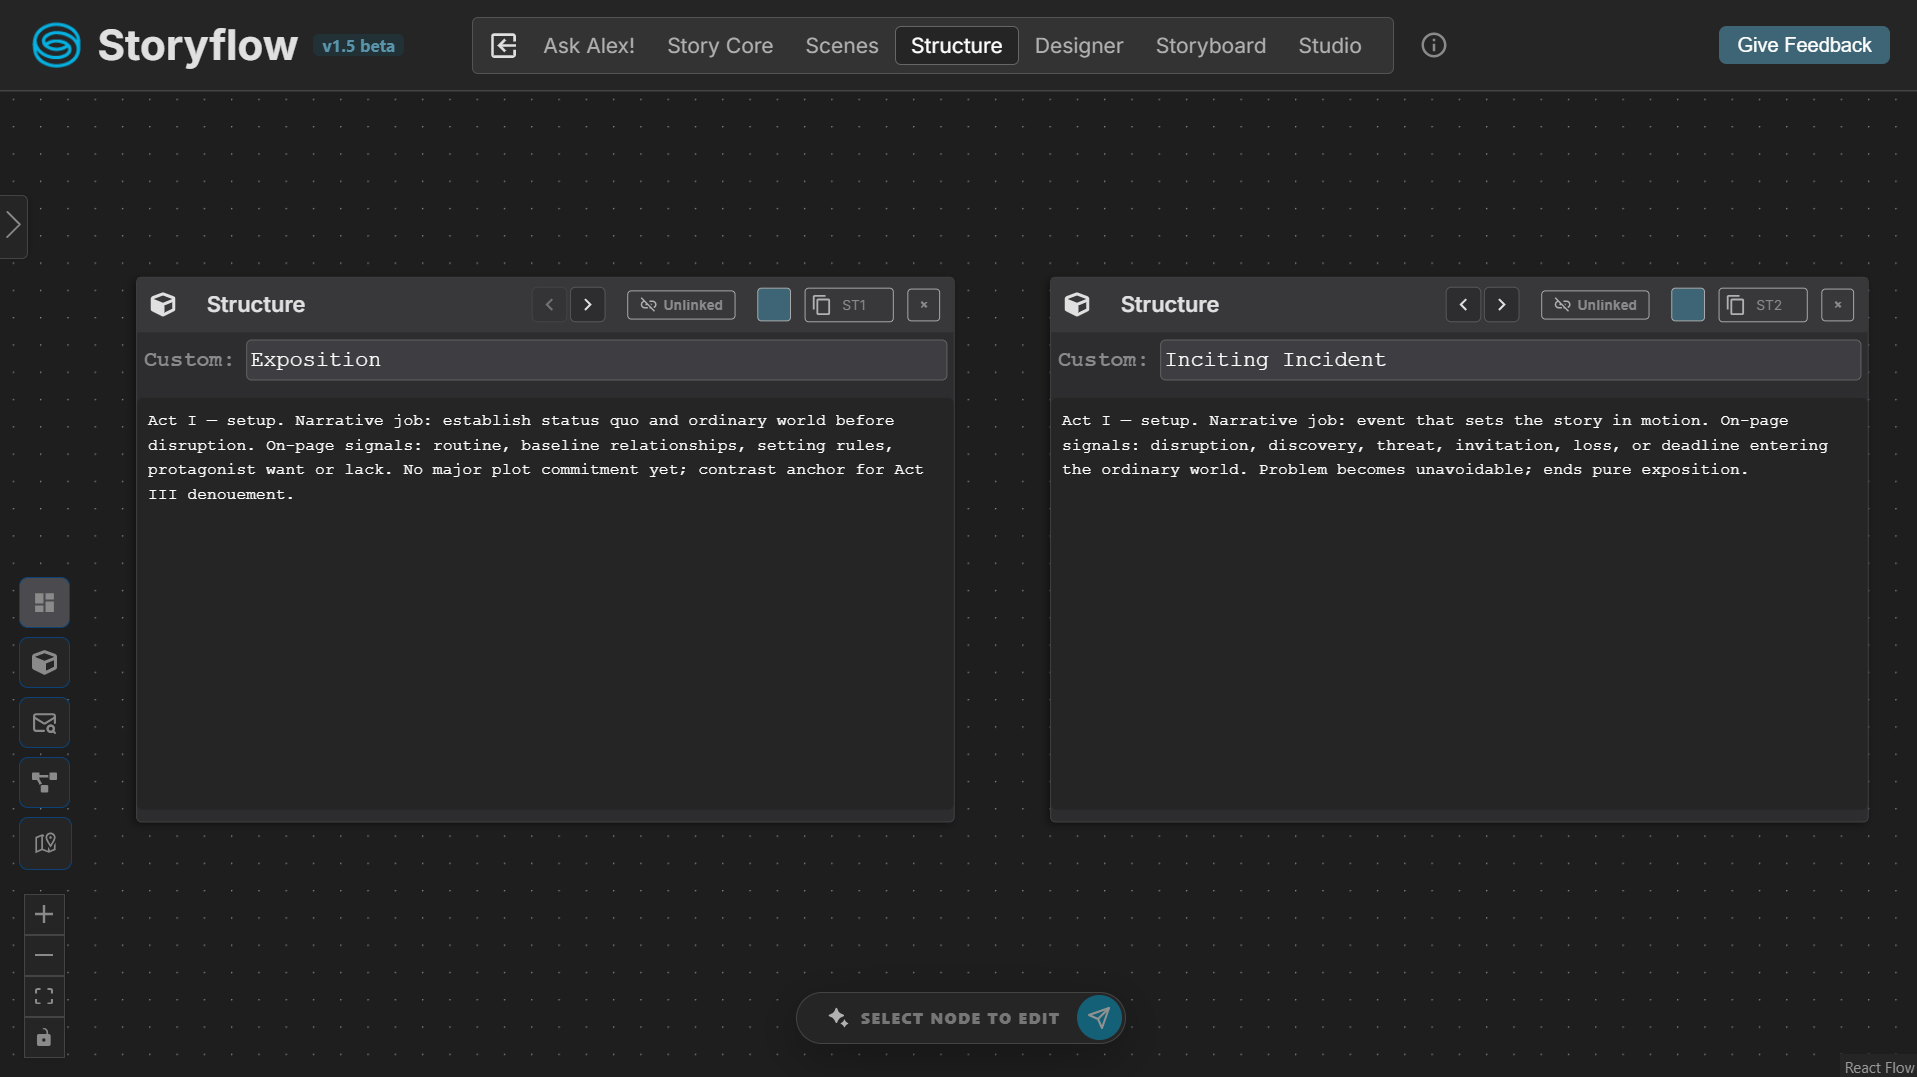Open the Ask Alex! tab
The height and width of the screenshot is (1077, 1917).
589,45
